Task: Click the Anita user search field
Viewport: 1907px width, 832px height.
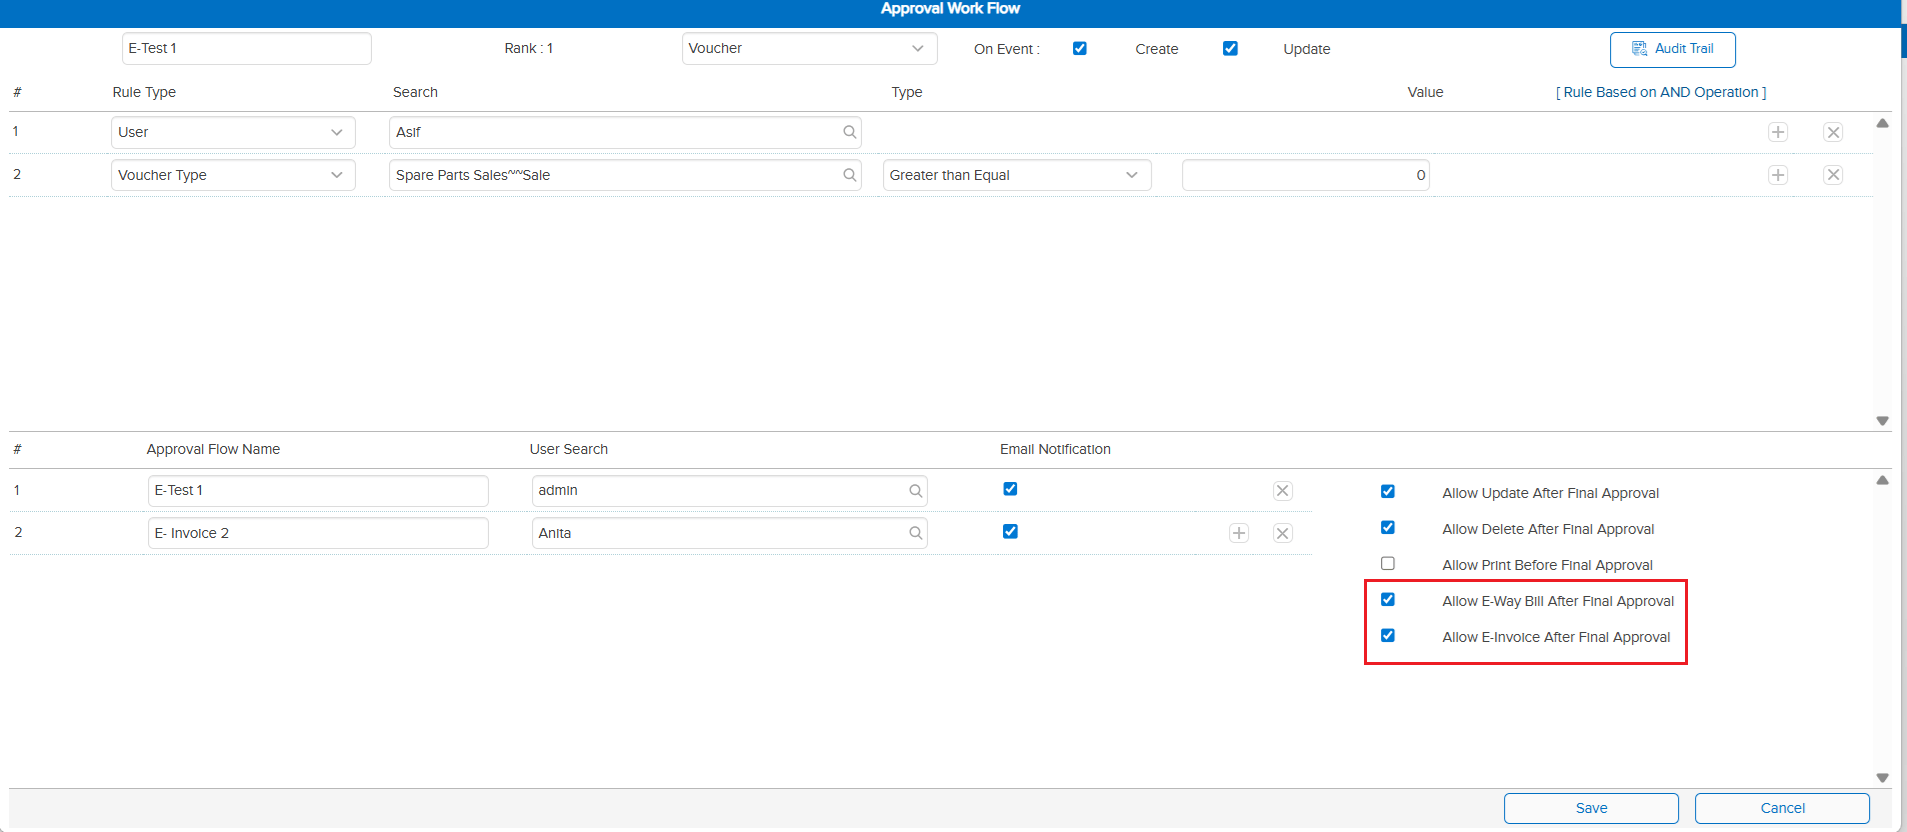Action: pos(729,533)
